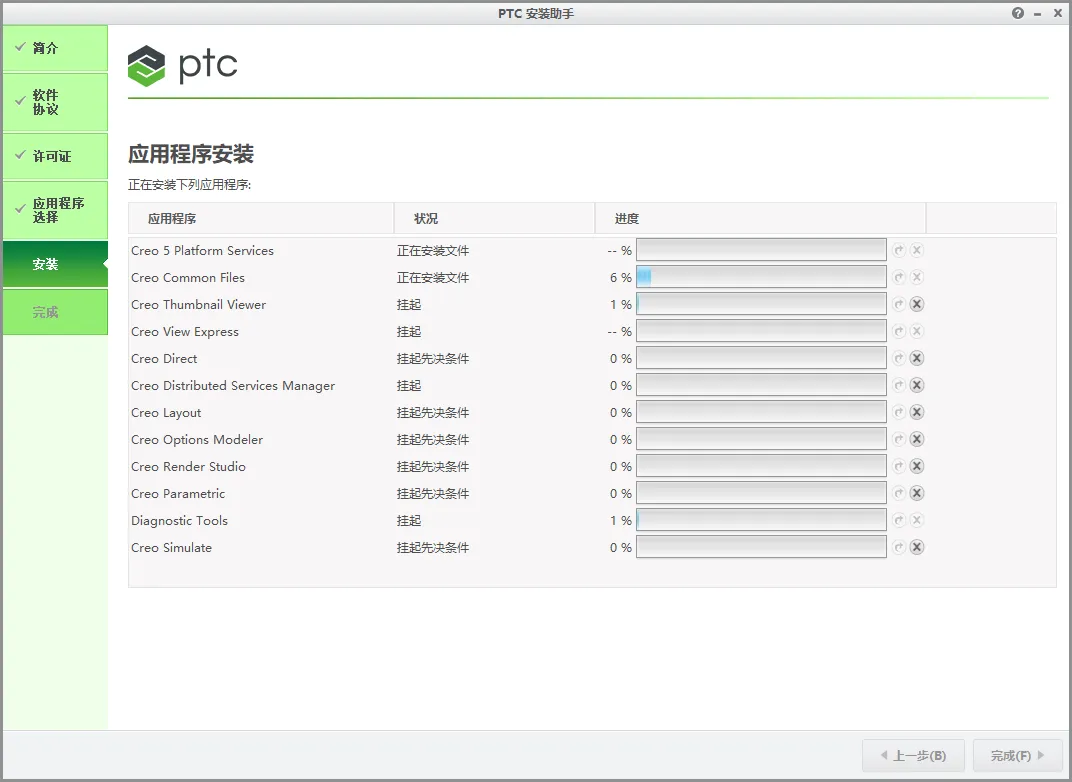Screen dimensions: 1072x782
Task: Select the Creo Options Modeler row name
Action: [197, 440]
